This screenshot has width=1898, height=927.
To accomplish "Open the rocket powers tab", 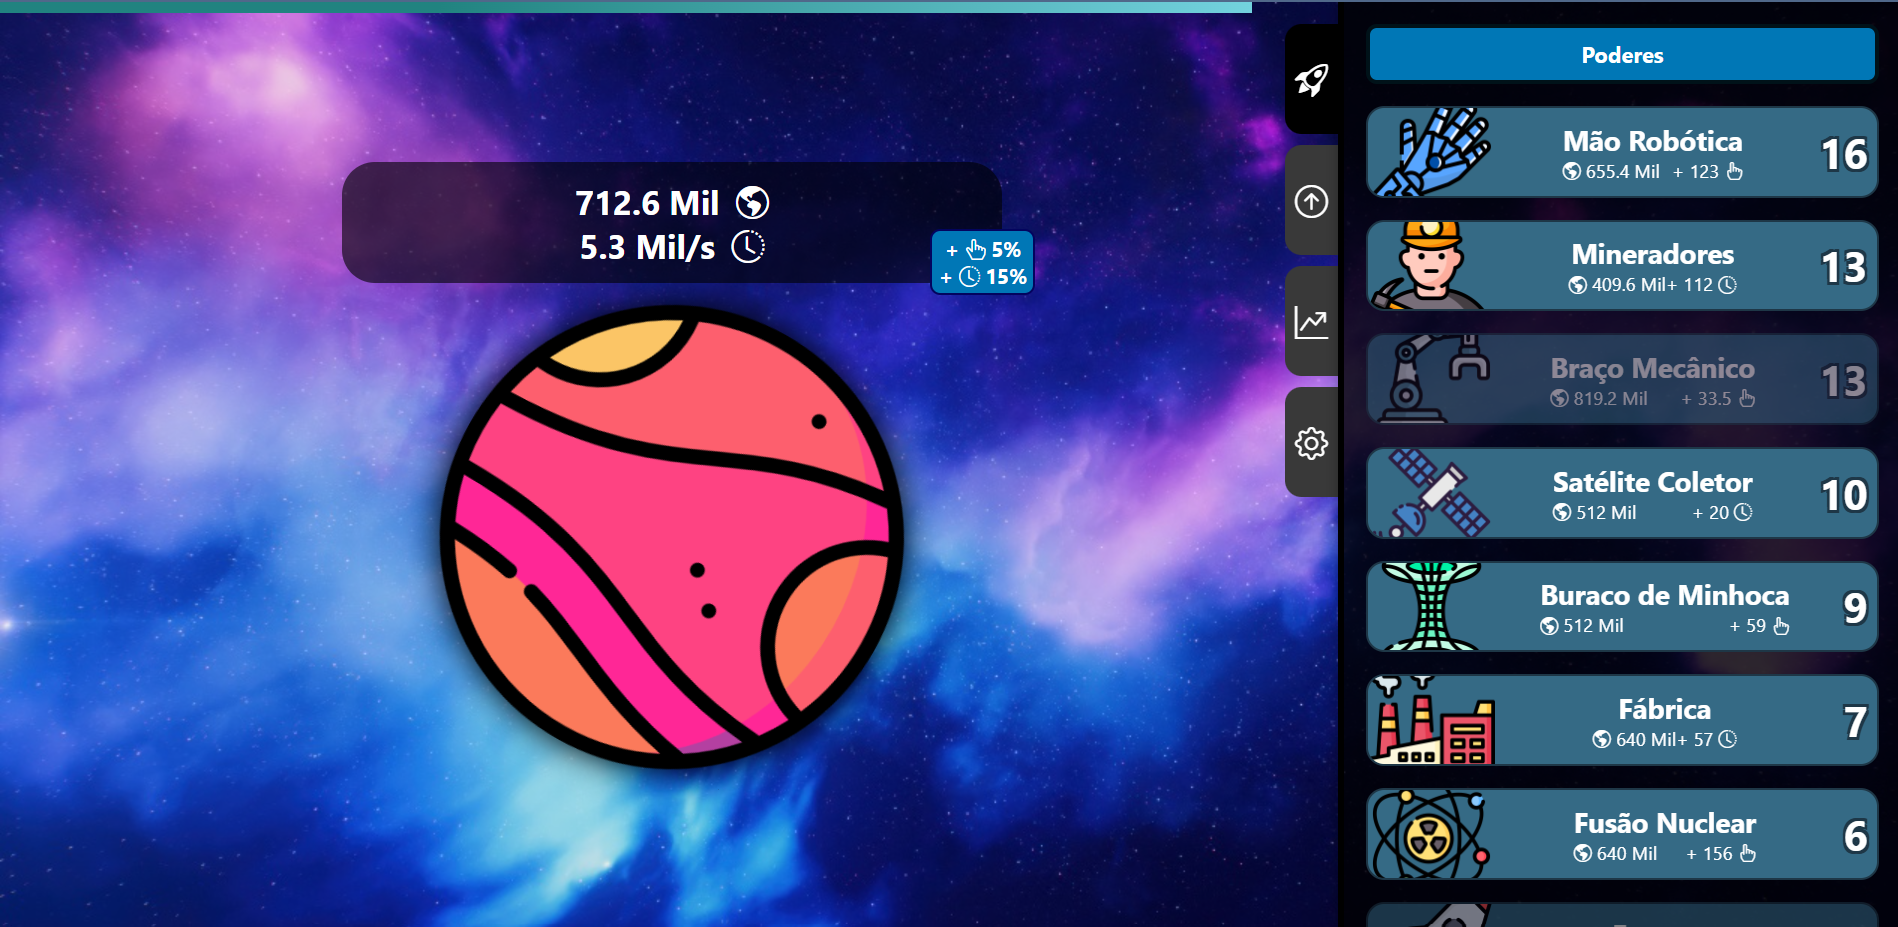I will tap(1311, 79).
